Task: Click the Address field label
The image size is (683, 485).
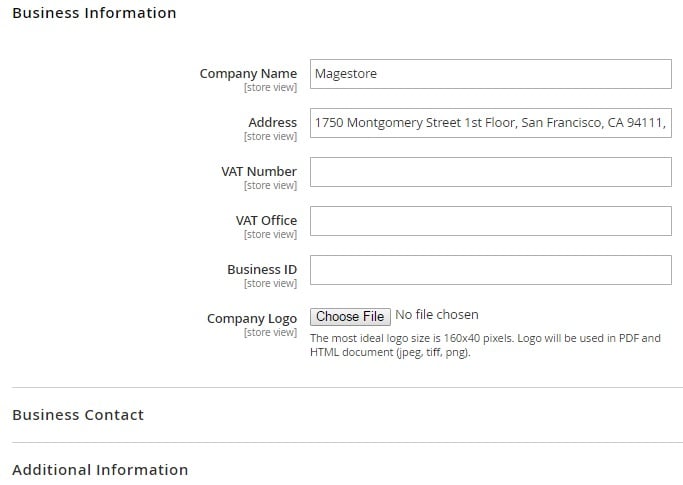Action: [x=273, y=122]
